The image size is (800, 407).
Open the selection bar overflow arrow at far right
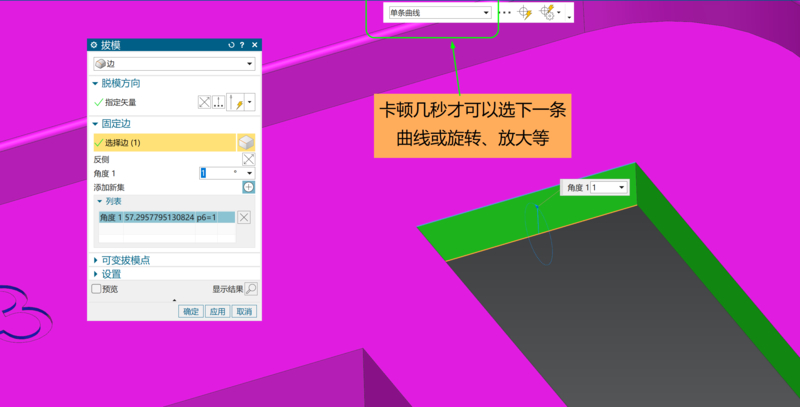tap(569, 17)
